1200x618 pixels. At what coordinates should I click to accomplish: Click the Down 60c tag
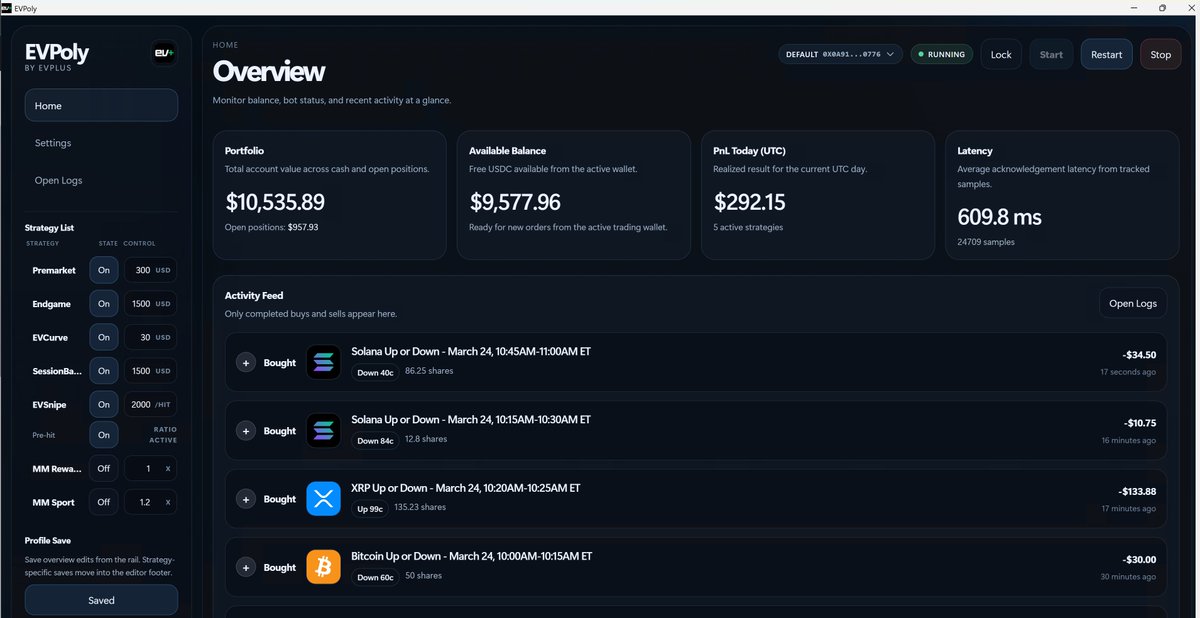click(x=374, y=576)
